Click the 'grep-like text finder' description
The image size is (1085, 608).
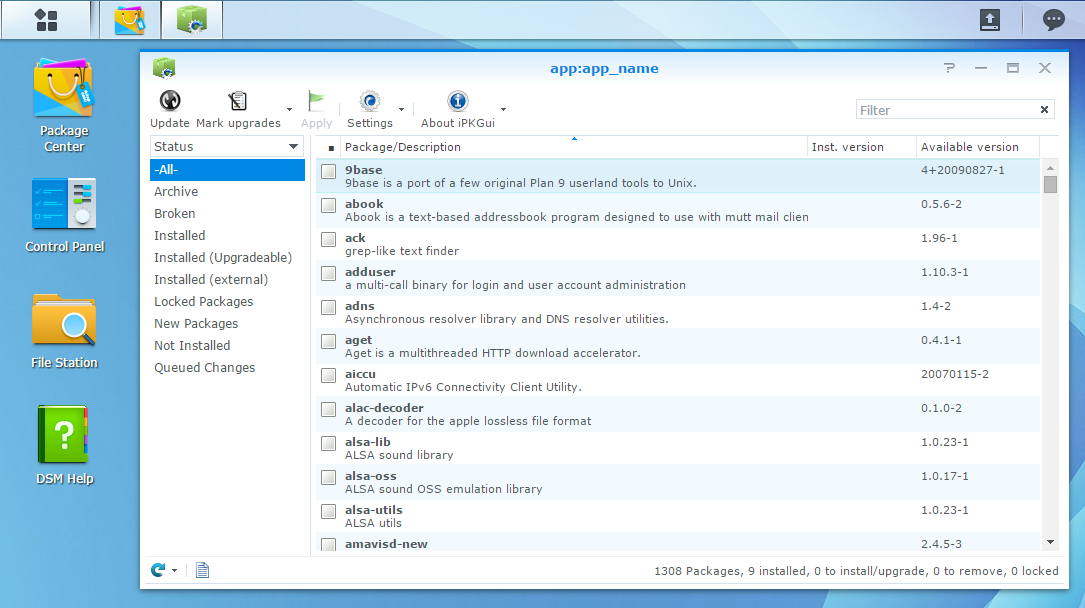[x=402, y=251]
